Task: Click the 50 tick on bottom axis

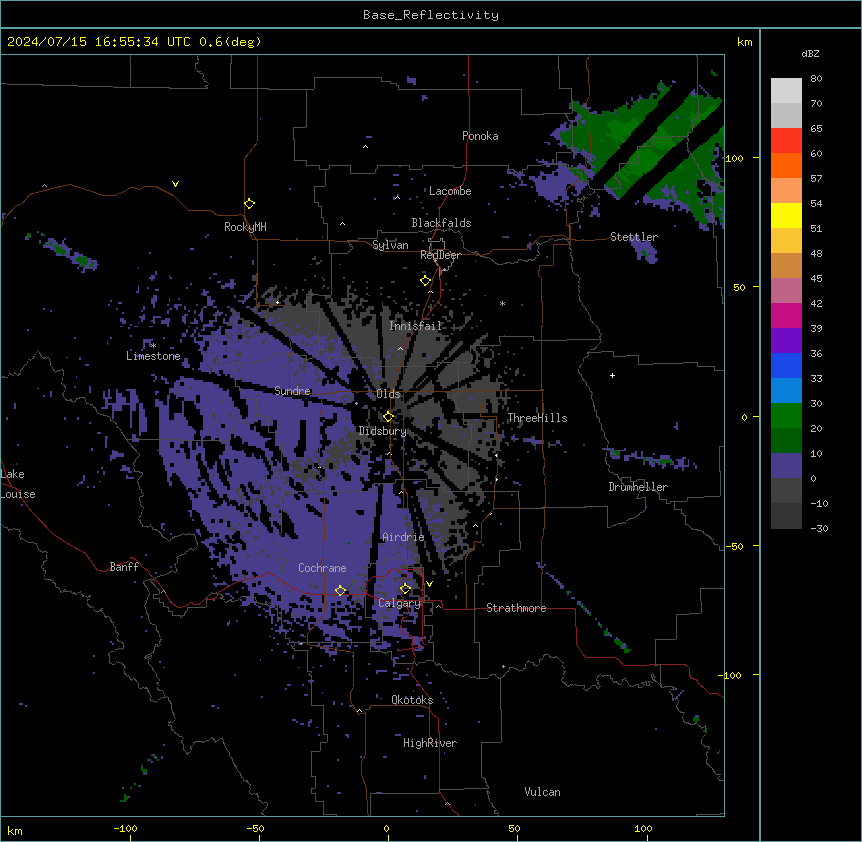Action: [514, 828]
